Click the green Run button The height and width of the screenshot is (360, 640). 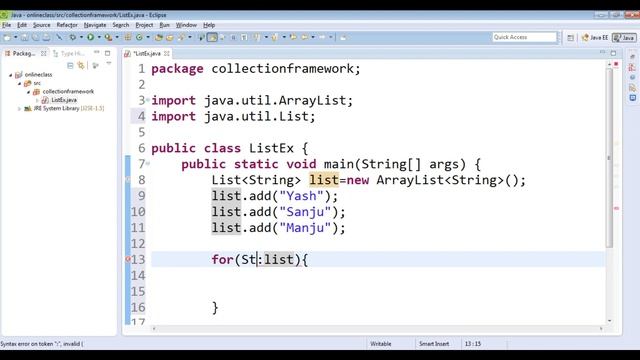point(90,38)
